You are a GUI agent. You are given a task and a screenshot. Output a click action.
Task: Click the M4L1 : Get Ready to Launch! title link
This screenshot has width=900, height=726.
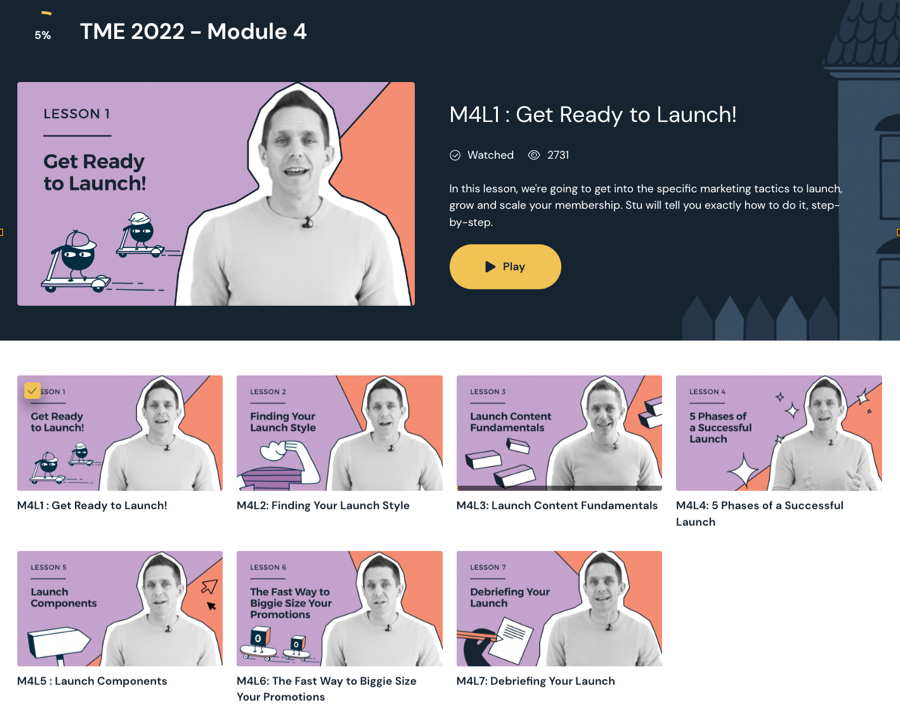[92, 506]
